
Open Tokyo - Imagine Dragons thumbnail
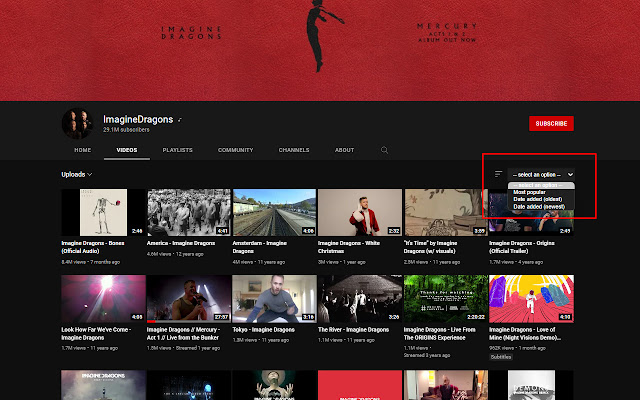click(x=274, y=299)
